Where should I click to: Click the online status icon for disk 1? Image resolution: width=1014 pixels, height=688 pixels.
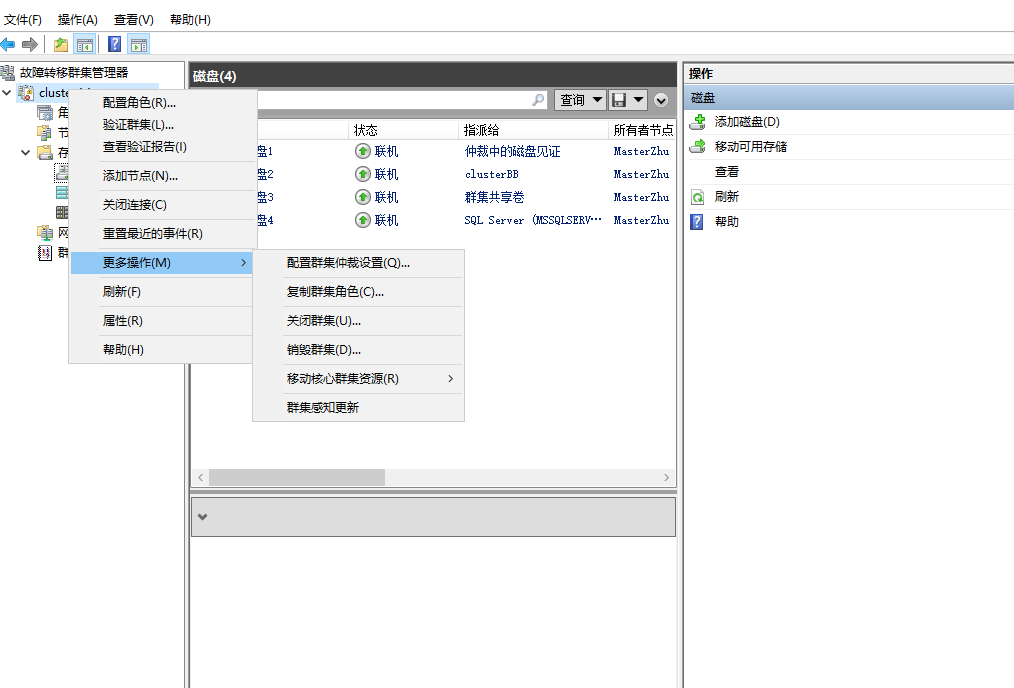(363, 151)
